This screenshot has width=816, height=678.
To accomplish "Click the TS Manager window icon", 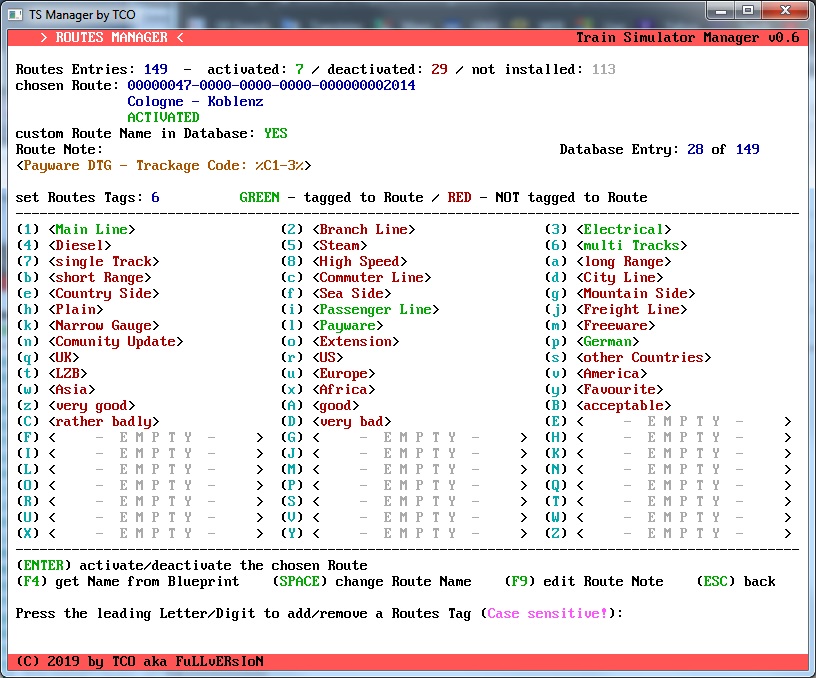I will pos(16,15).
